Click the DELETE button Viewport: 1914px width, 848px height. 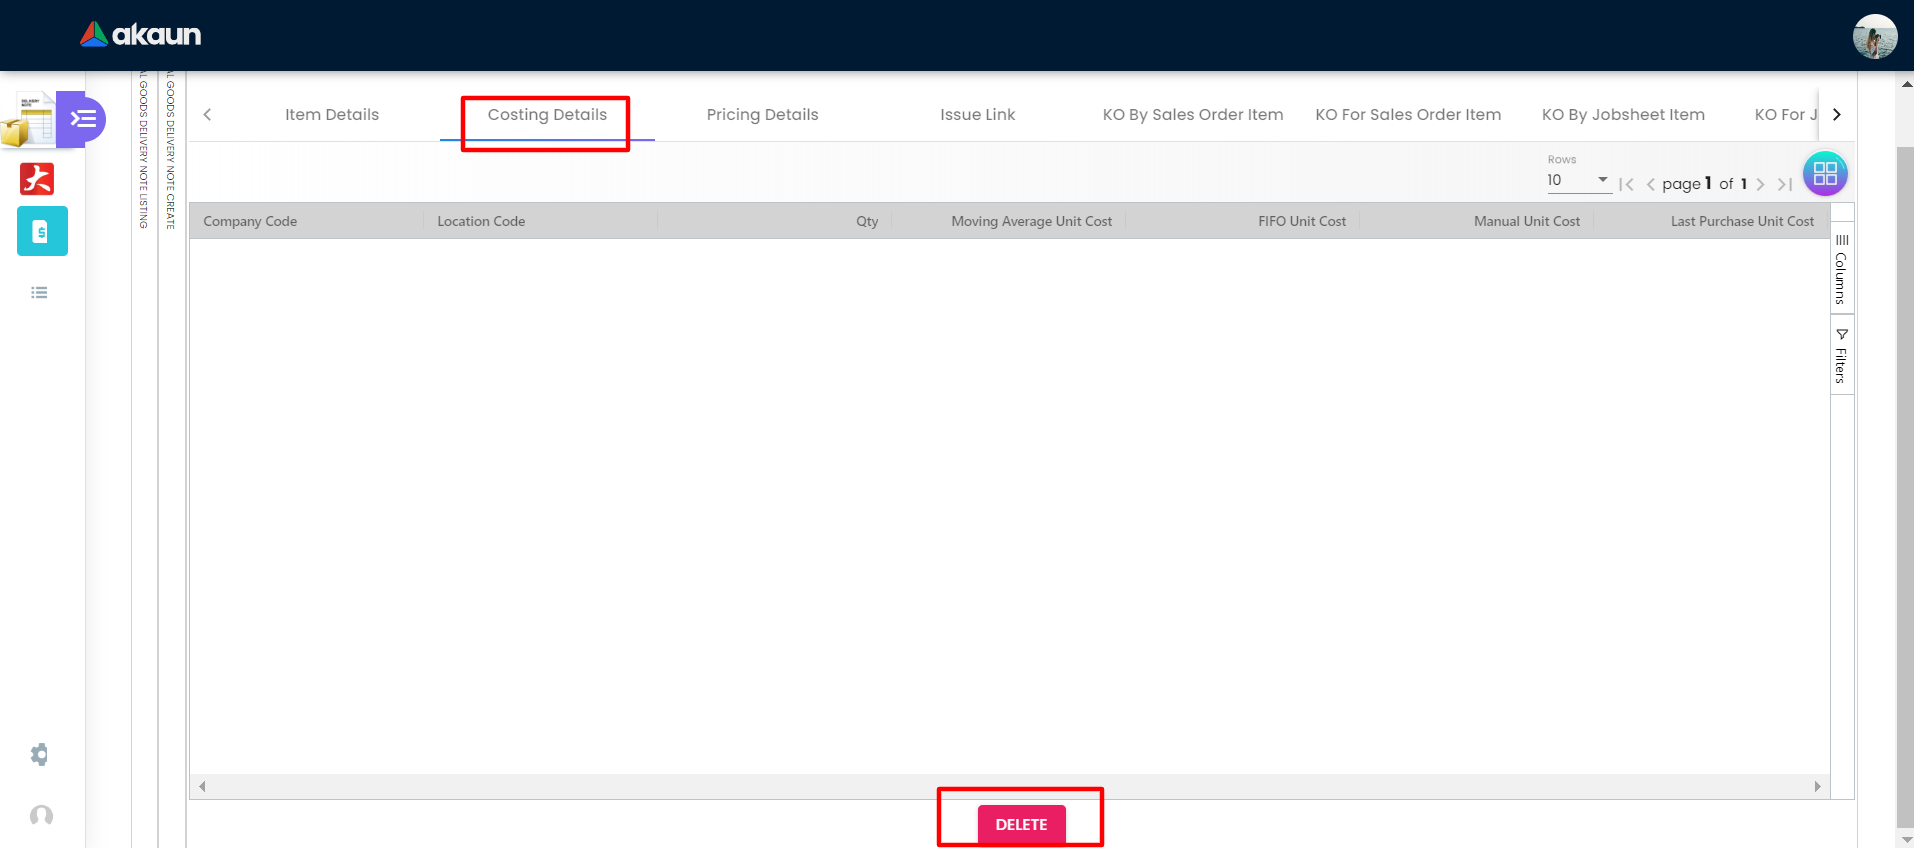tap(1021, 825)
